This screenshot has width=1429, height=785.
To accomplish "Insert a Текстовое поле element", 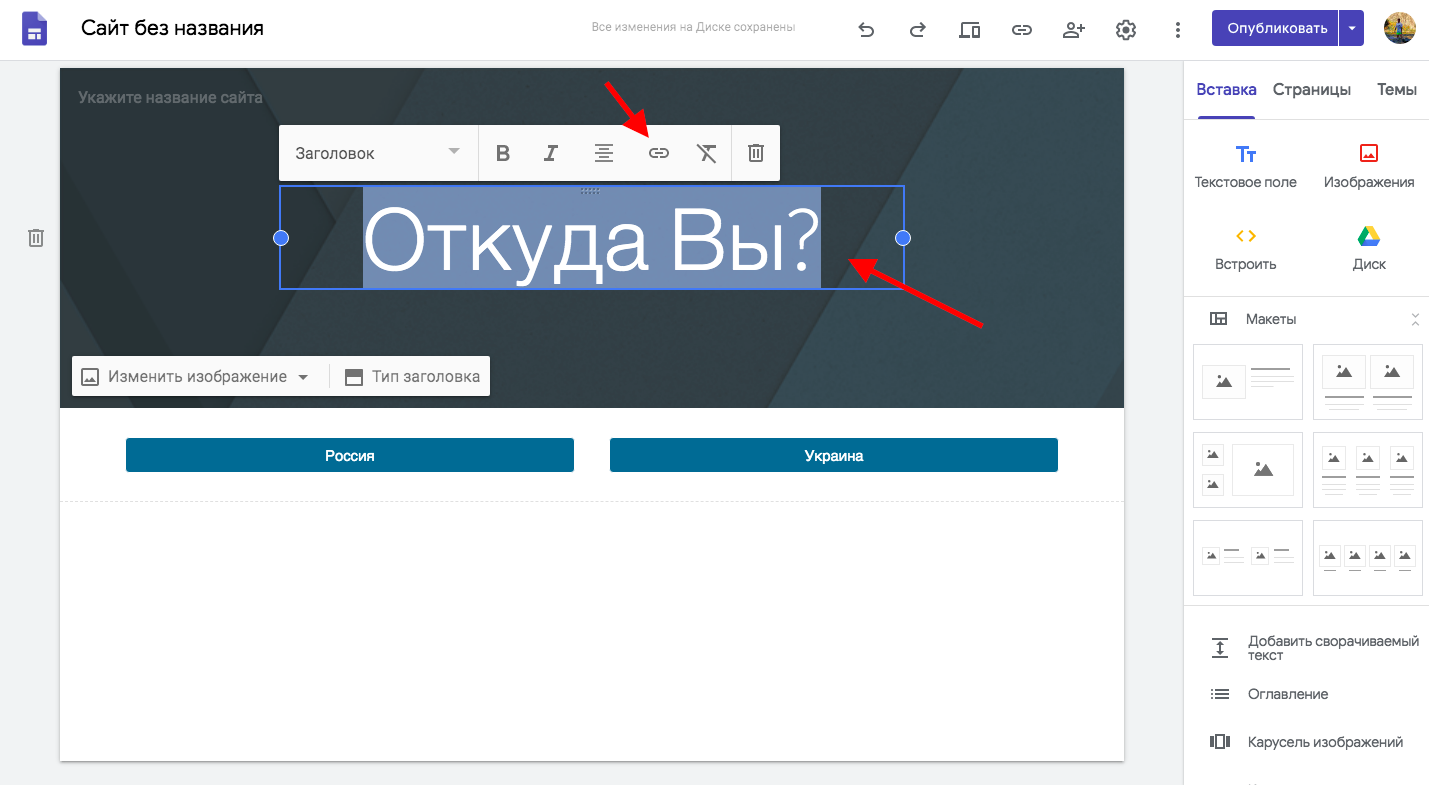I will (1246, 166).
